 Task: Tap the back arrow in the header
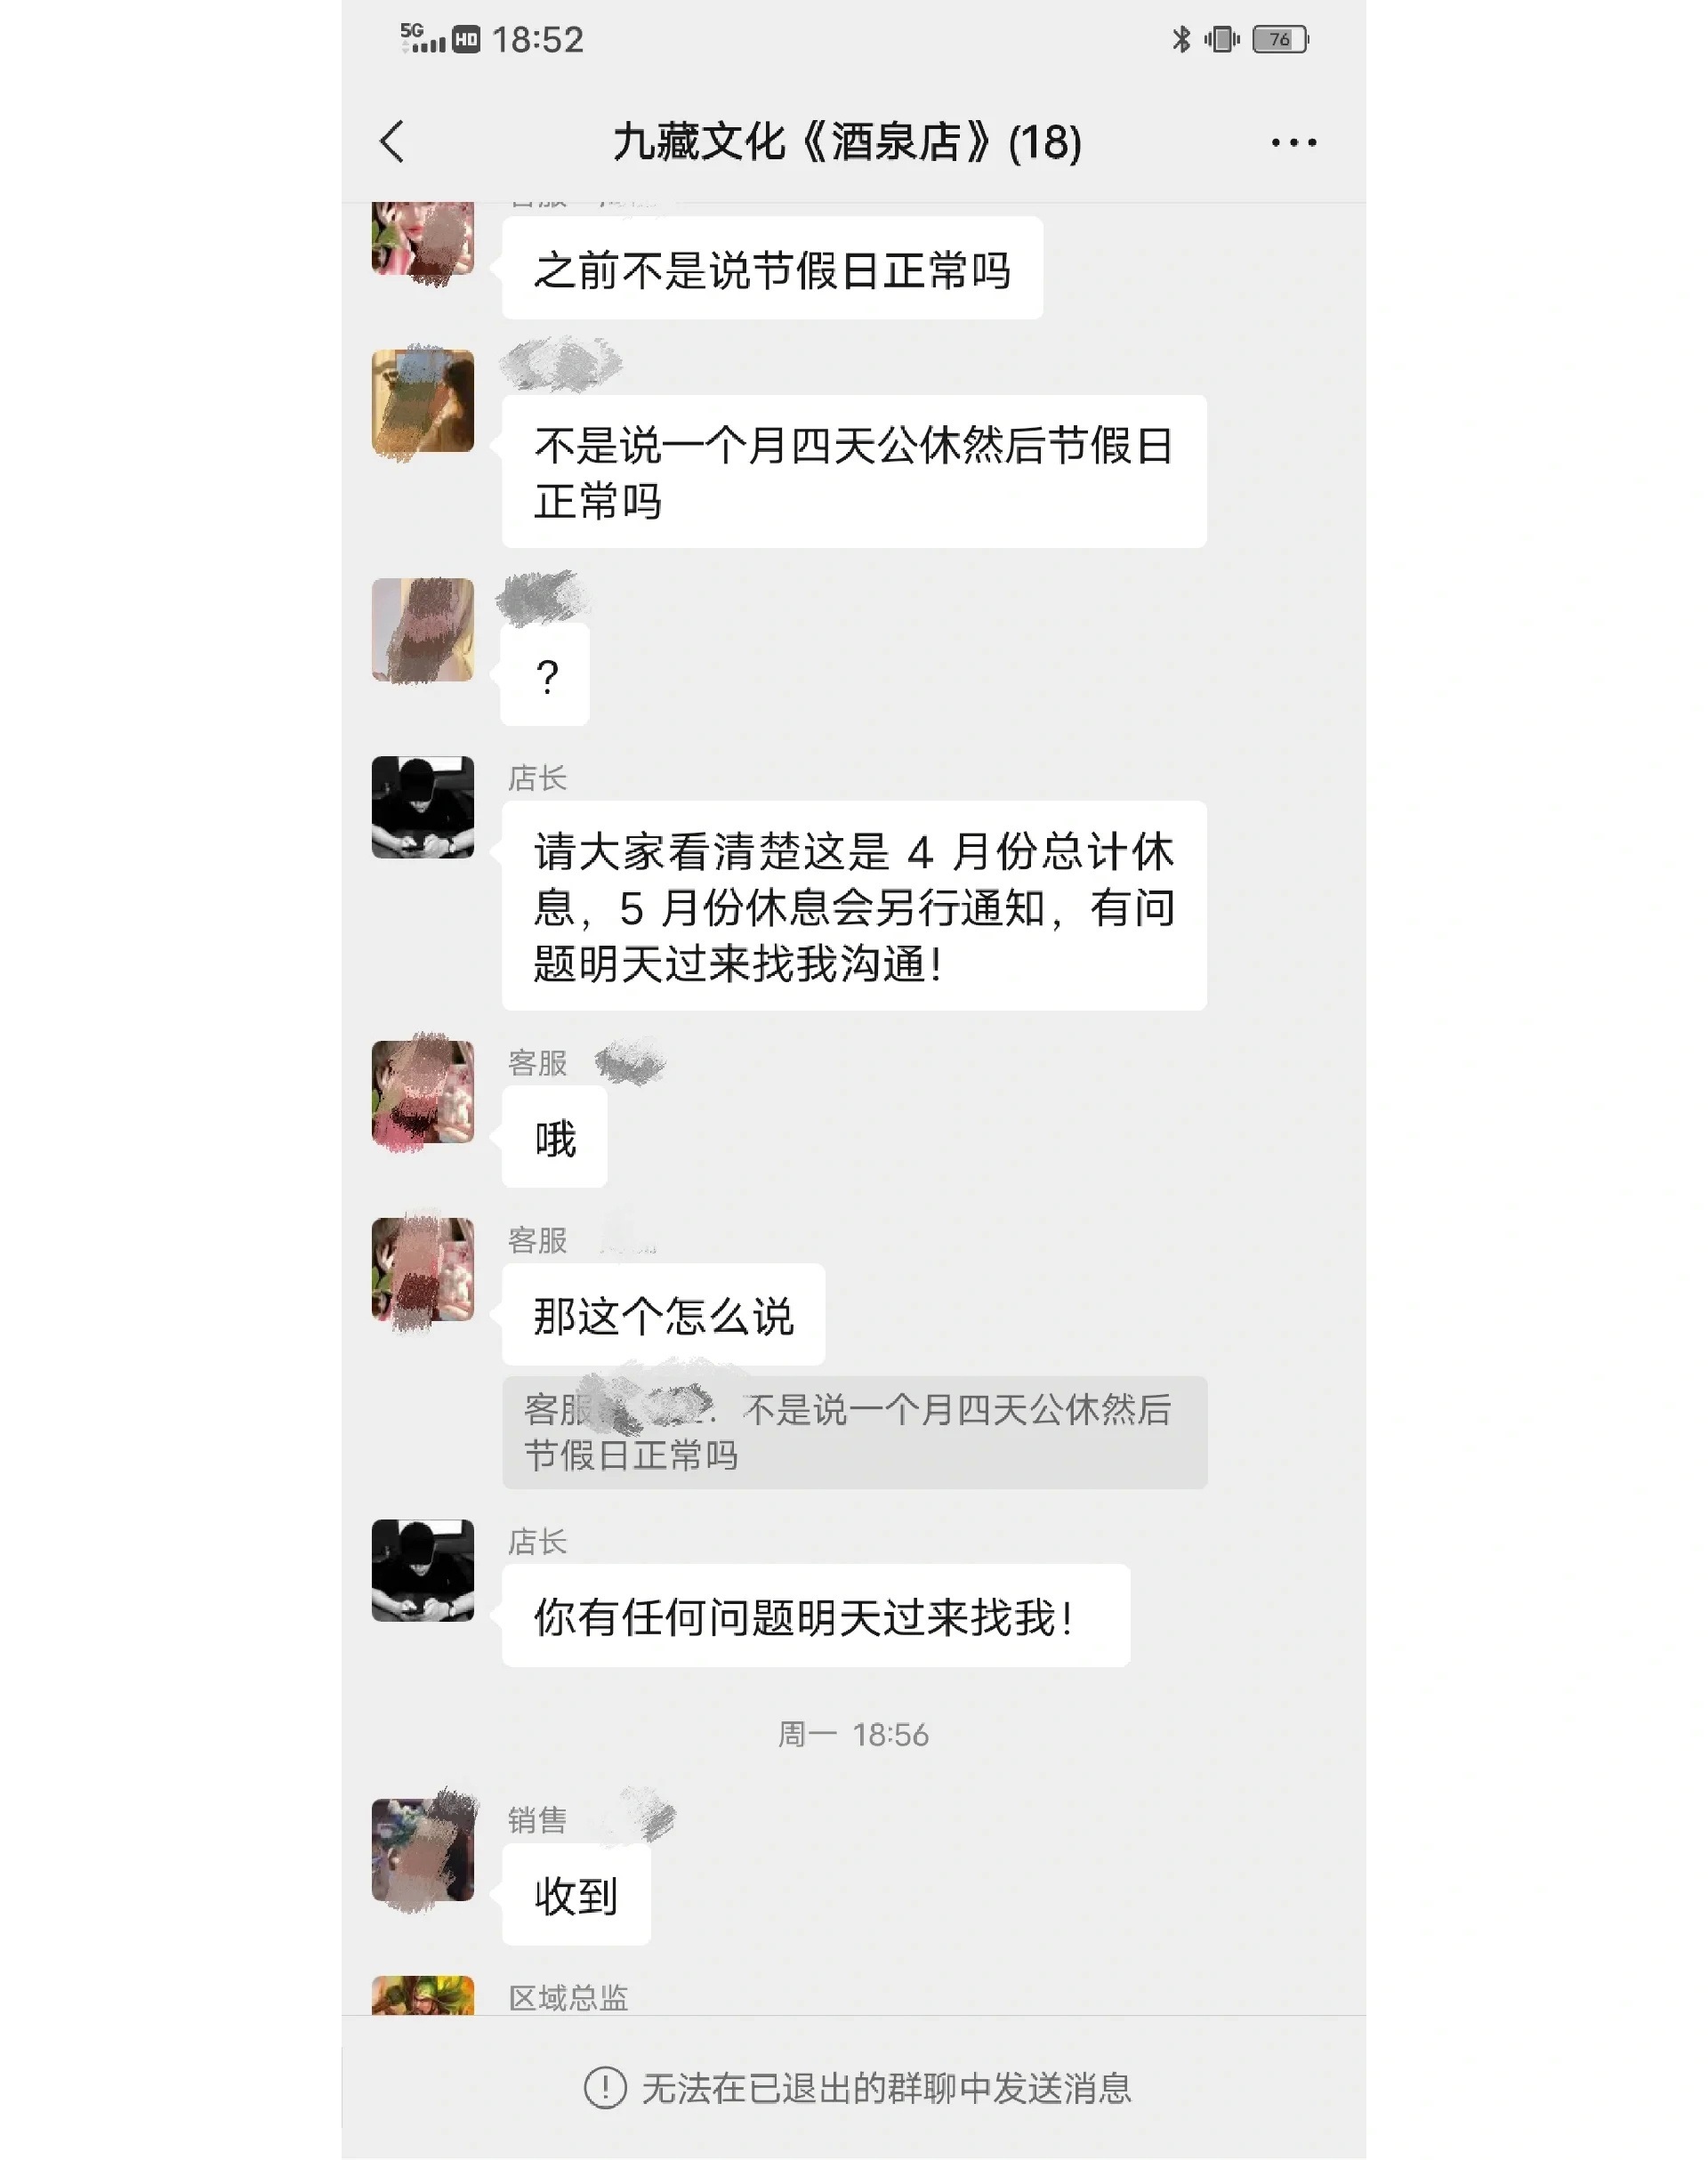point(393,142)
